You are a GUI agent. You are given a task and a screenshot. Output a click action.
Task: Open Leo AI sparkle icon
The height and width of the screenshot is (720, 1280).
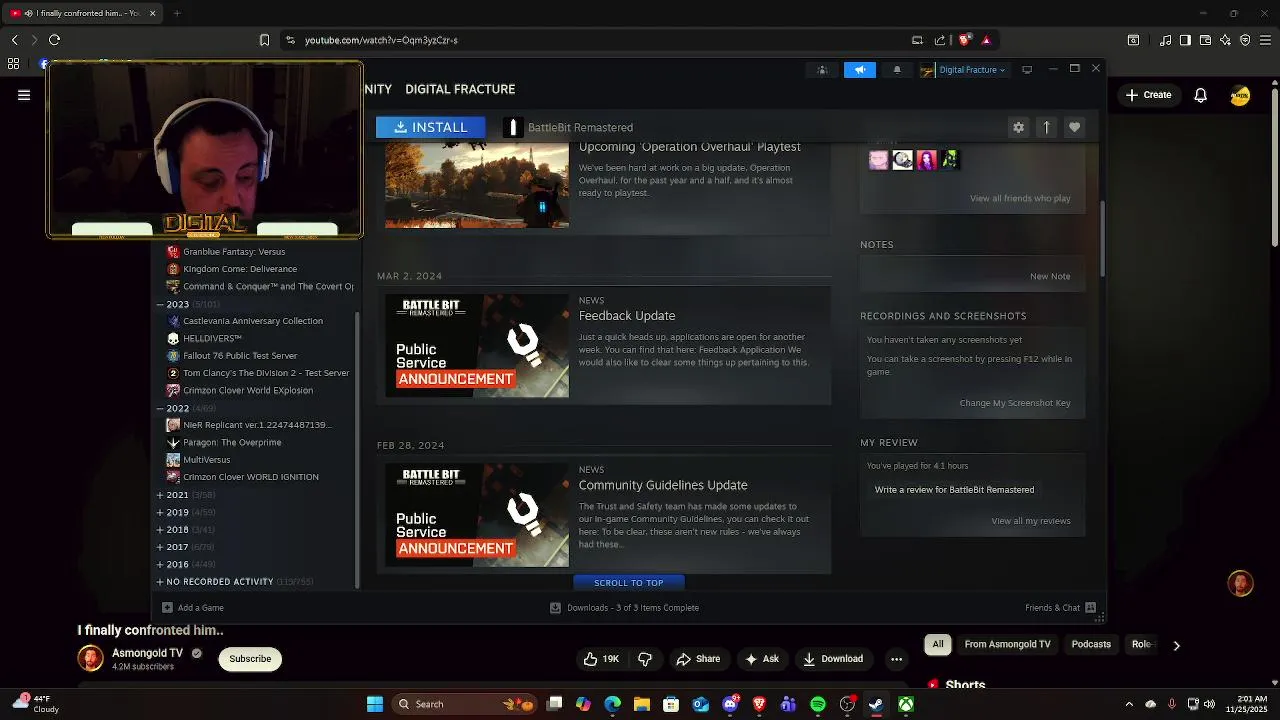[x=1225, y=40]
